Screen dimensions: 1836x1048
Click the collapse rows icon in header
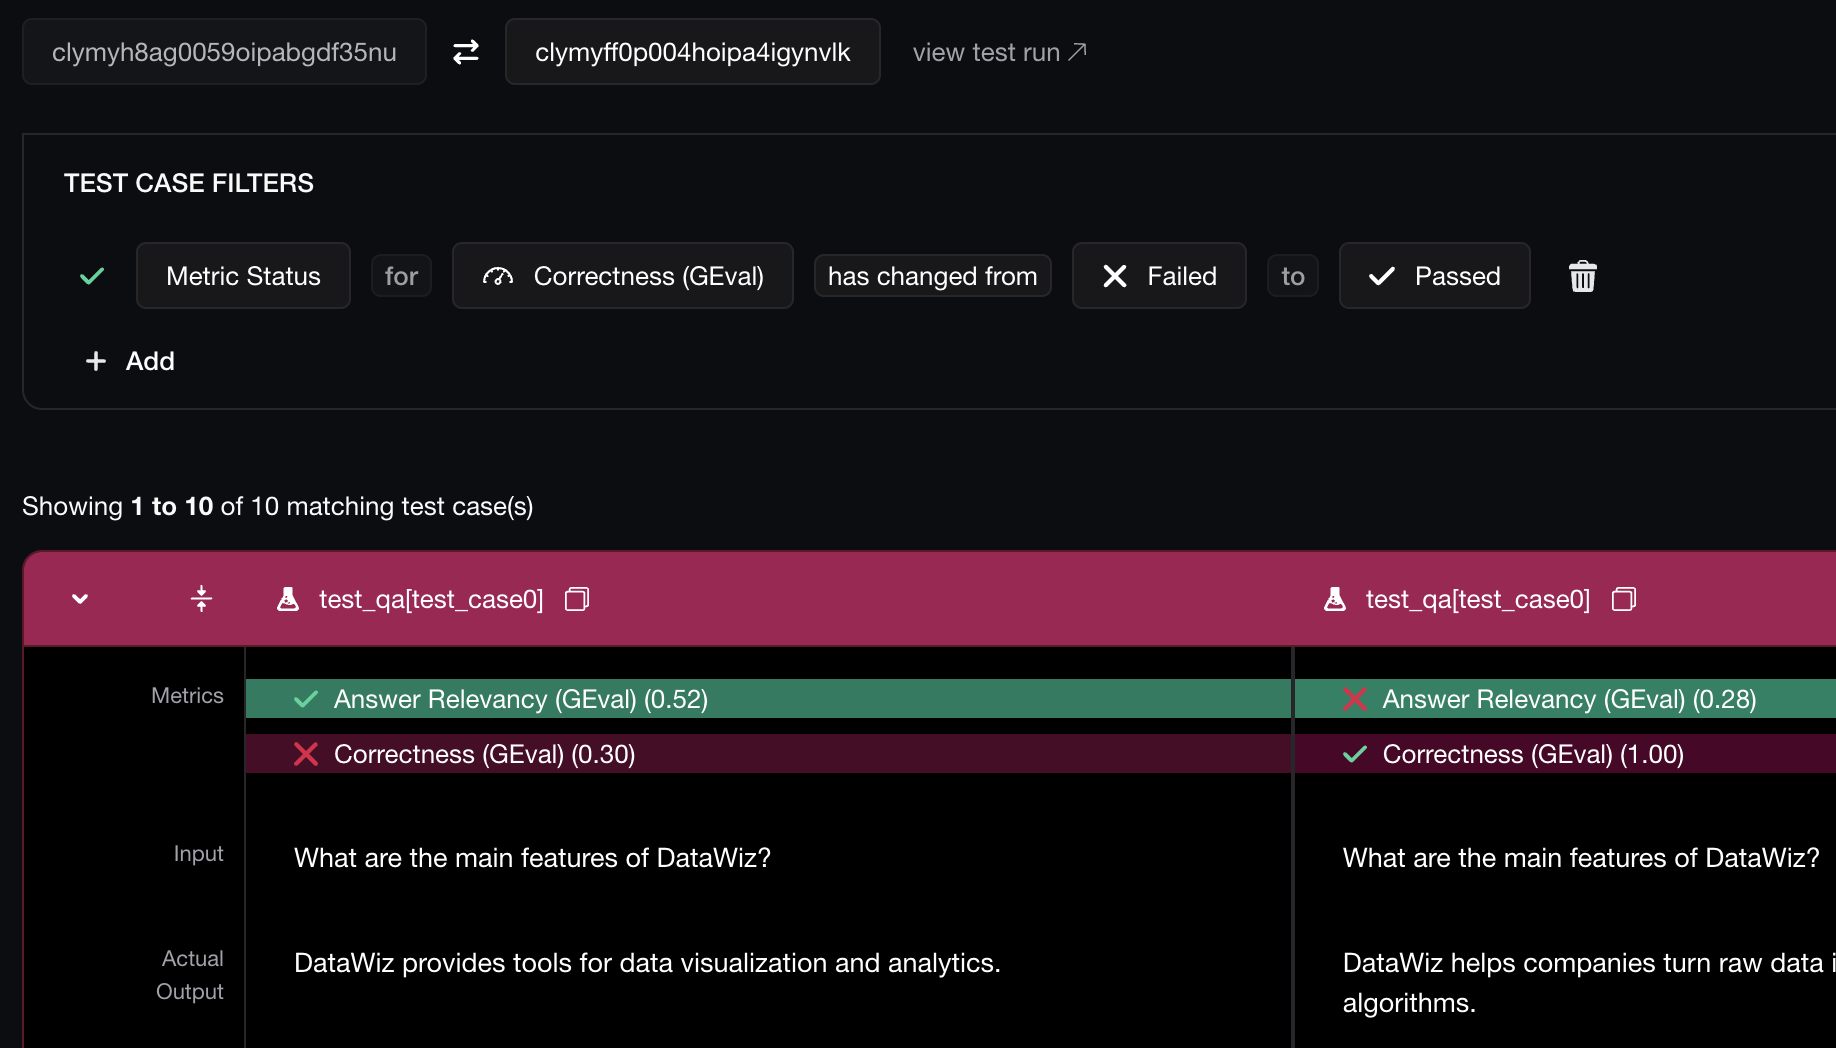point(201,599)
